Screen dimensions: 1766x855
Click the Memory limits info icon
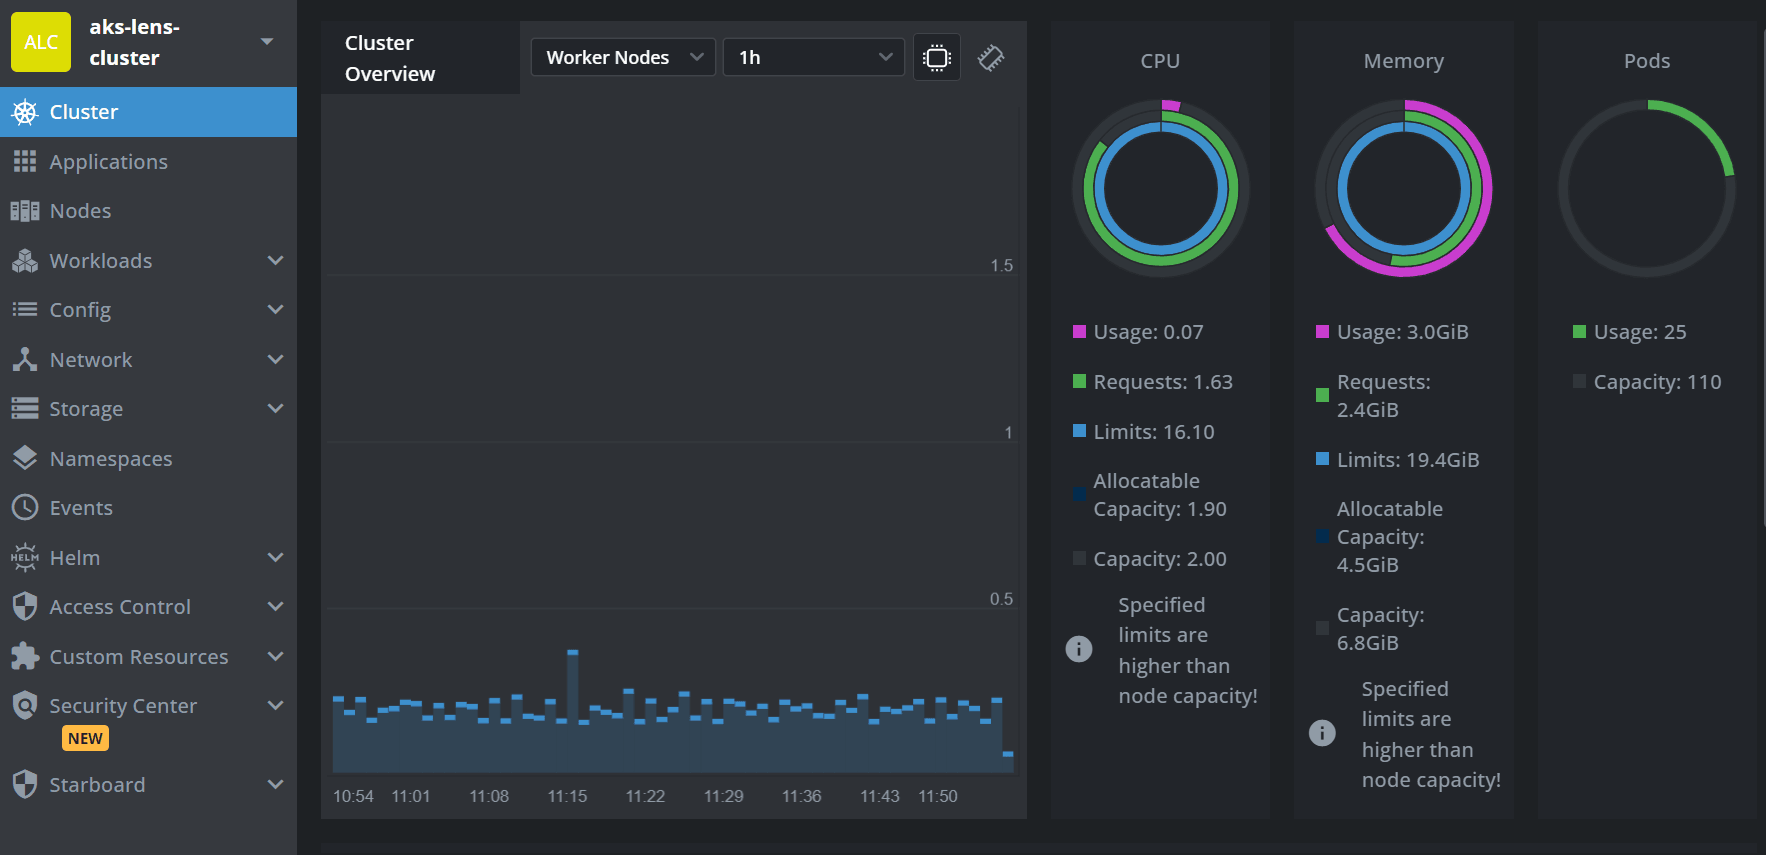pyautogui.click(x=1322, y=733)
